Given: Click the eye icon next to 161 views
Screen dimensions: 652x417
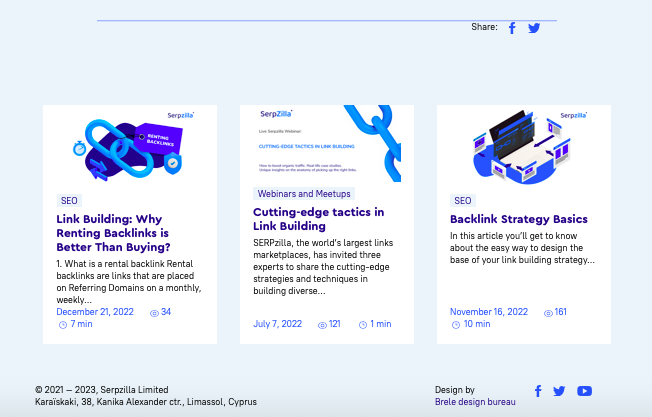Looking at the screenshot, I should pyautogui.click(x=548, y=313).
